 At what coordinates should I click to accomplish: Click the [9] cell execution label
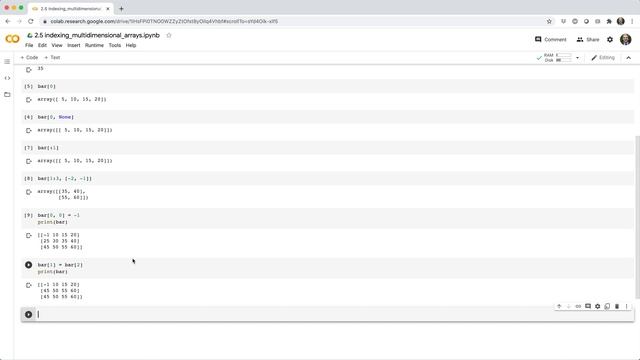click(x=28, y=215)
